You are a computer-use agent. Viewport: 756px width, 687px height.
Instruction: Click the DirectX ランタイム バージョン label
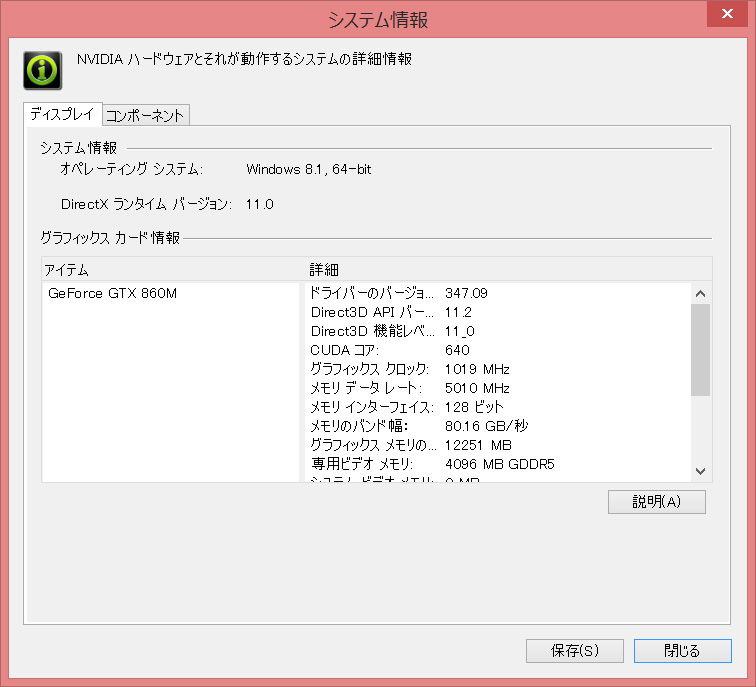click(x=146, y=204)
